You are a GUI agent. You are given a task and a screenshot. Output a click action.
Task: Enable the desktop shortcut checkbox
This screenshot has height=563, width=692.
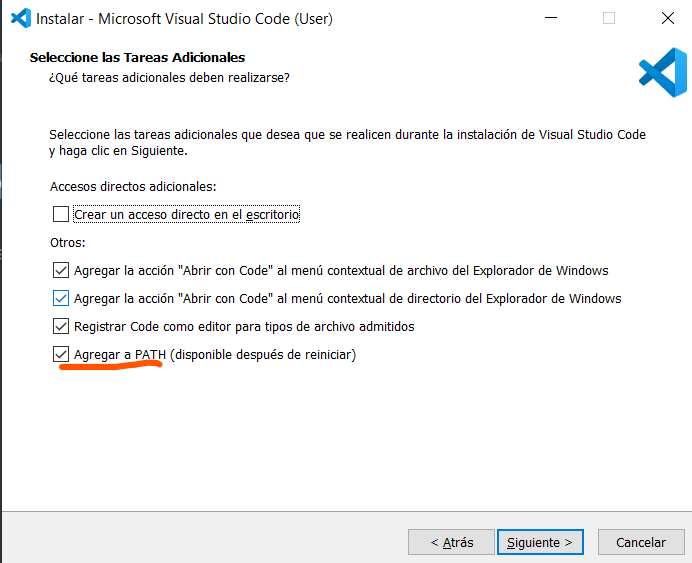click(x=61, y=214)
